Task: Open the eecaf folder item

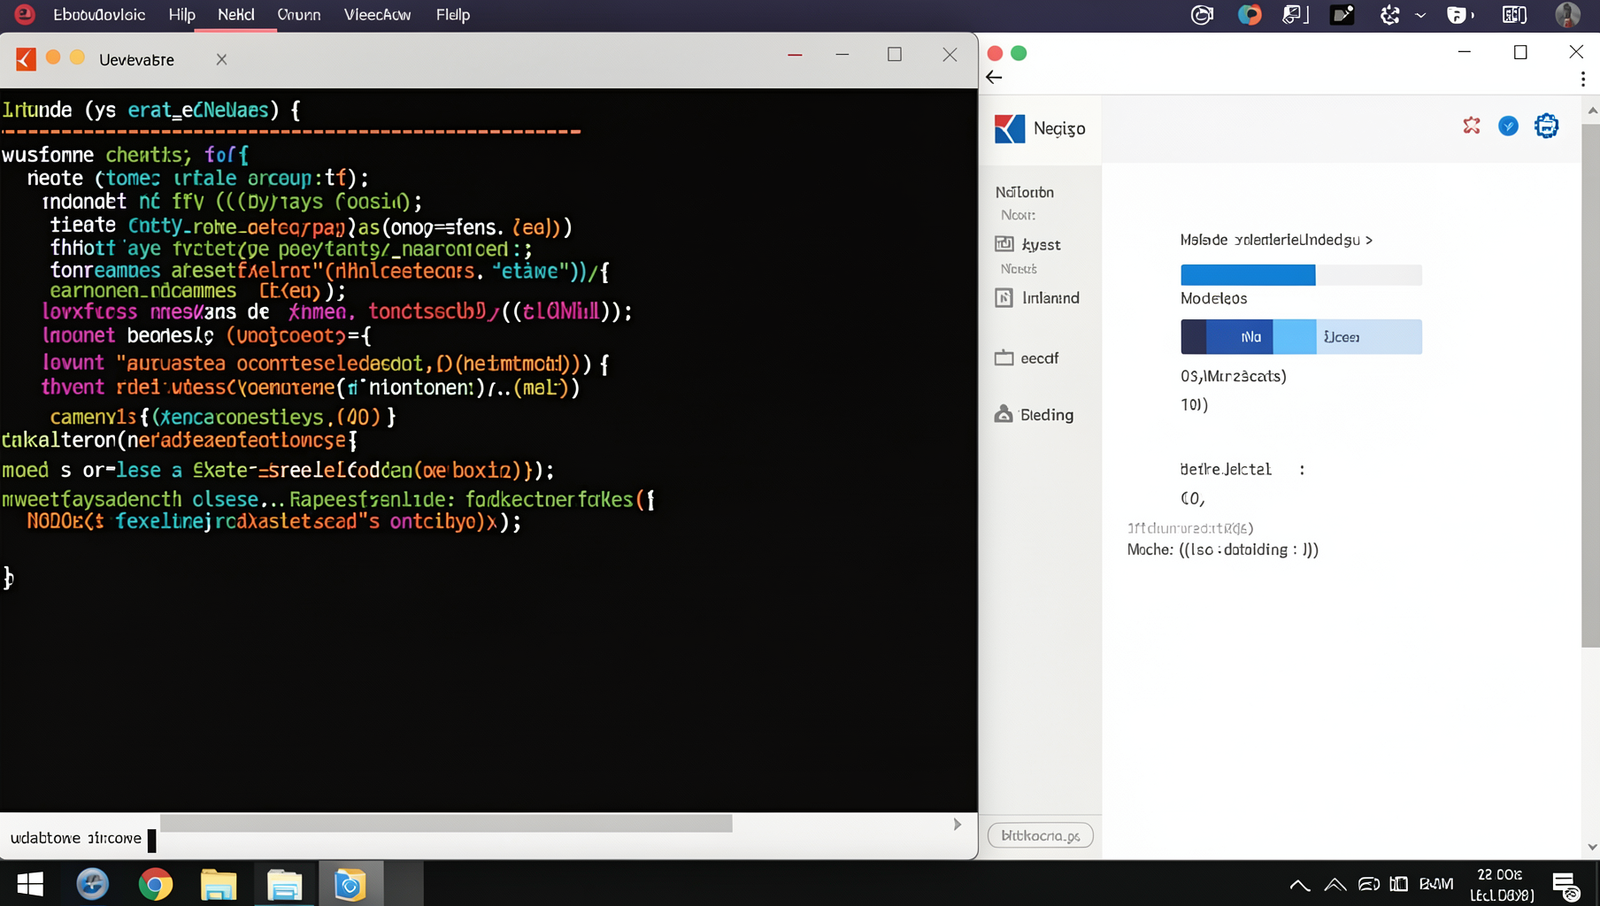Action: pos(1026,358)
